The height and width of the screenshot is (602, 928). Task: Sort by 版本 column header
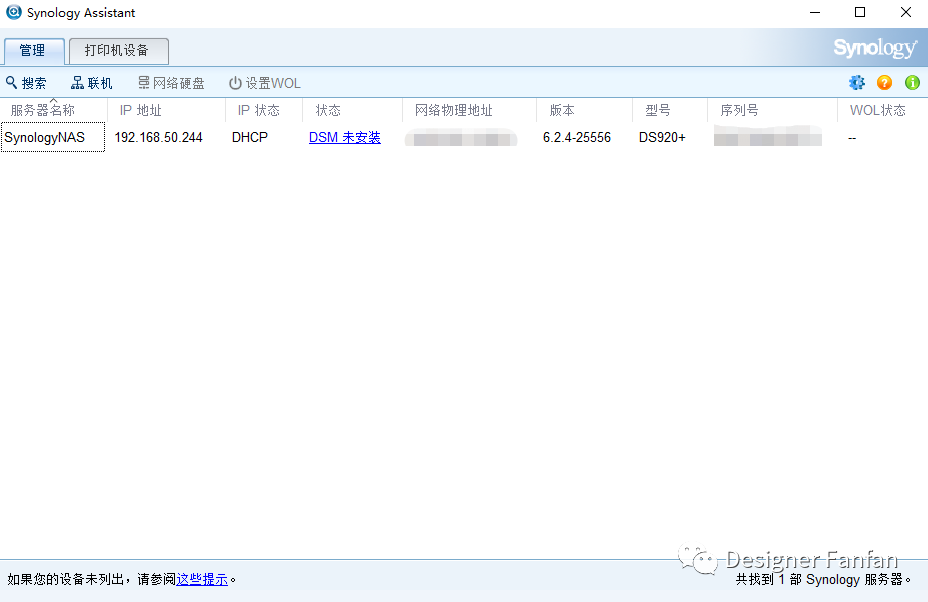point(584,110)
